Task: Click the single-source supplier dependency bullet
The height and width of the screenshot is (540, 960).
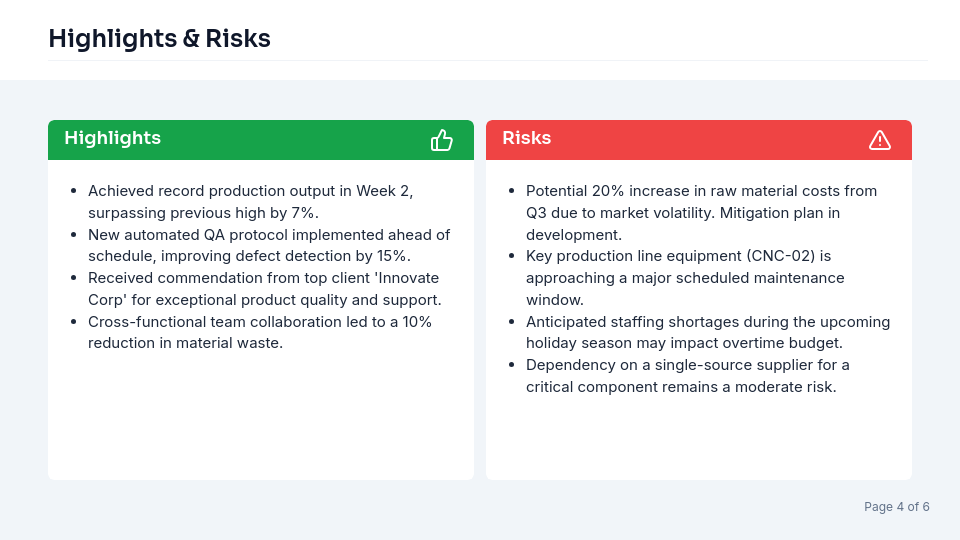Action: tap(687, 376)
